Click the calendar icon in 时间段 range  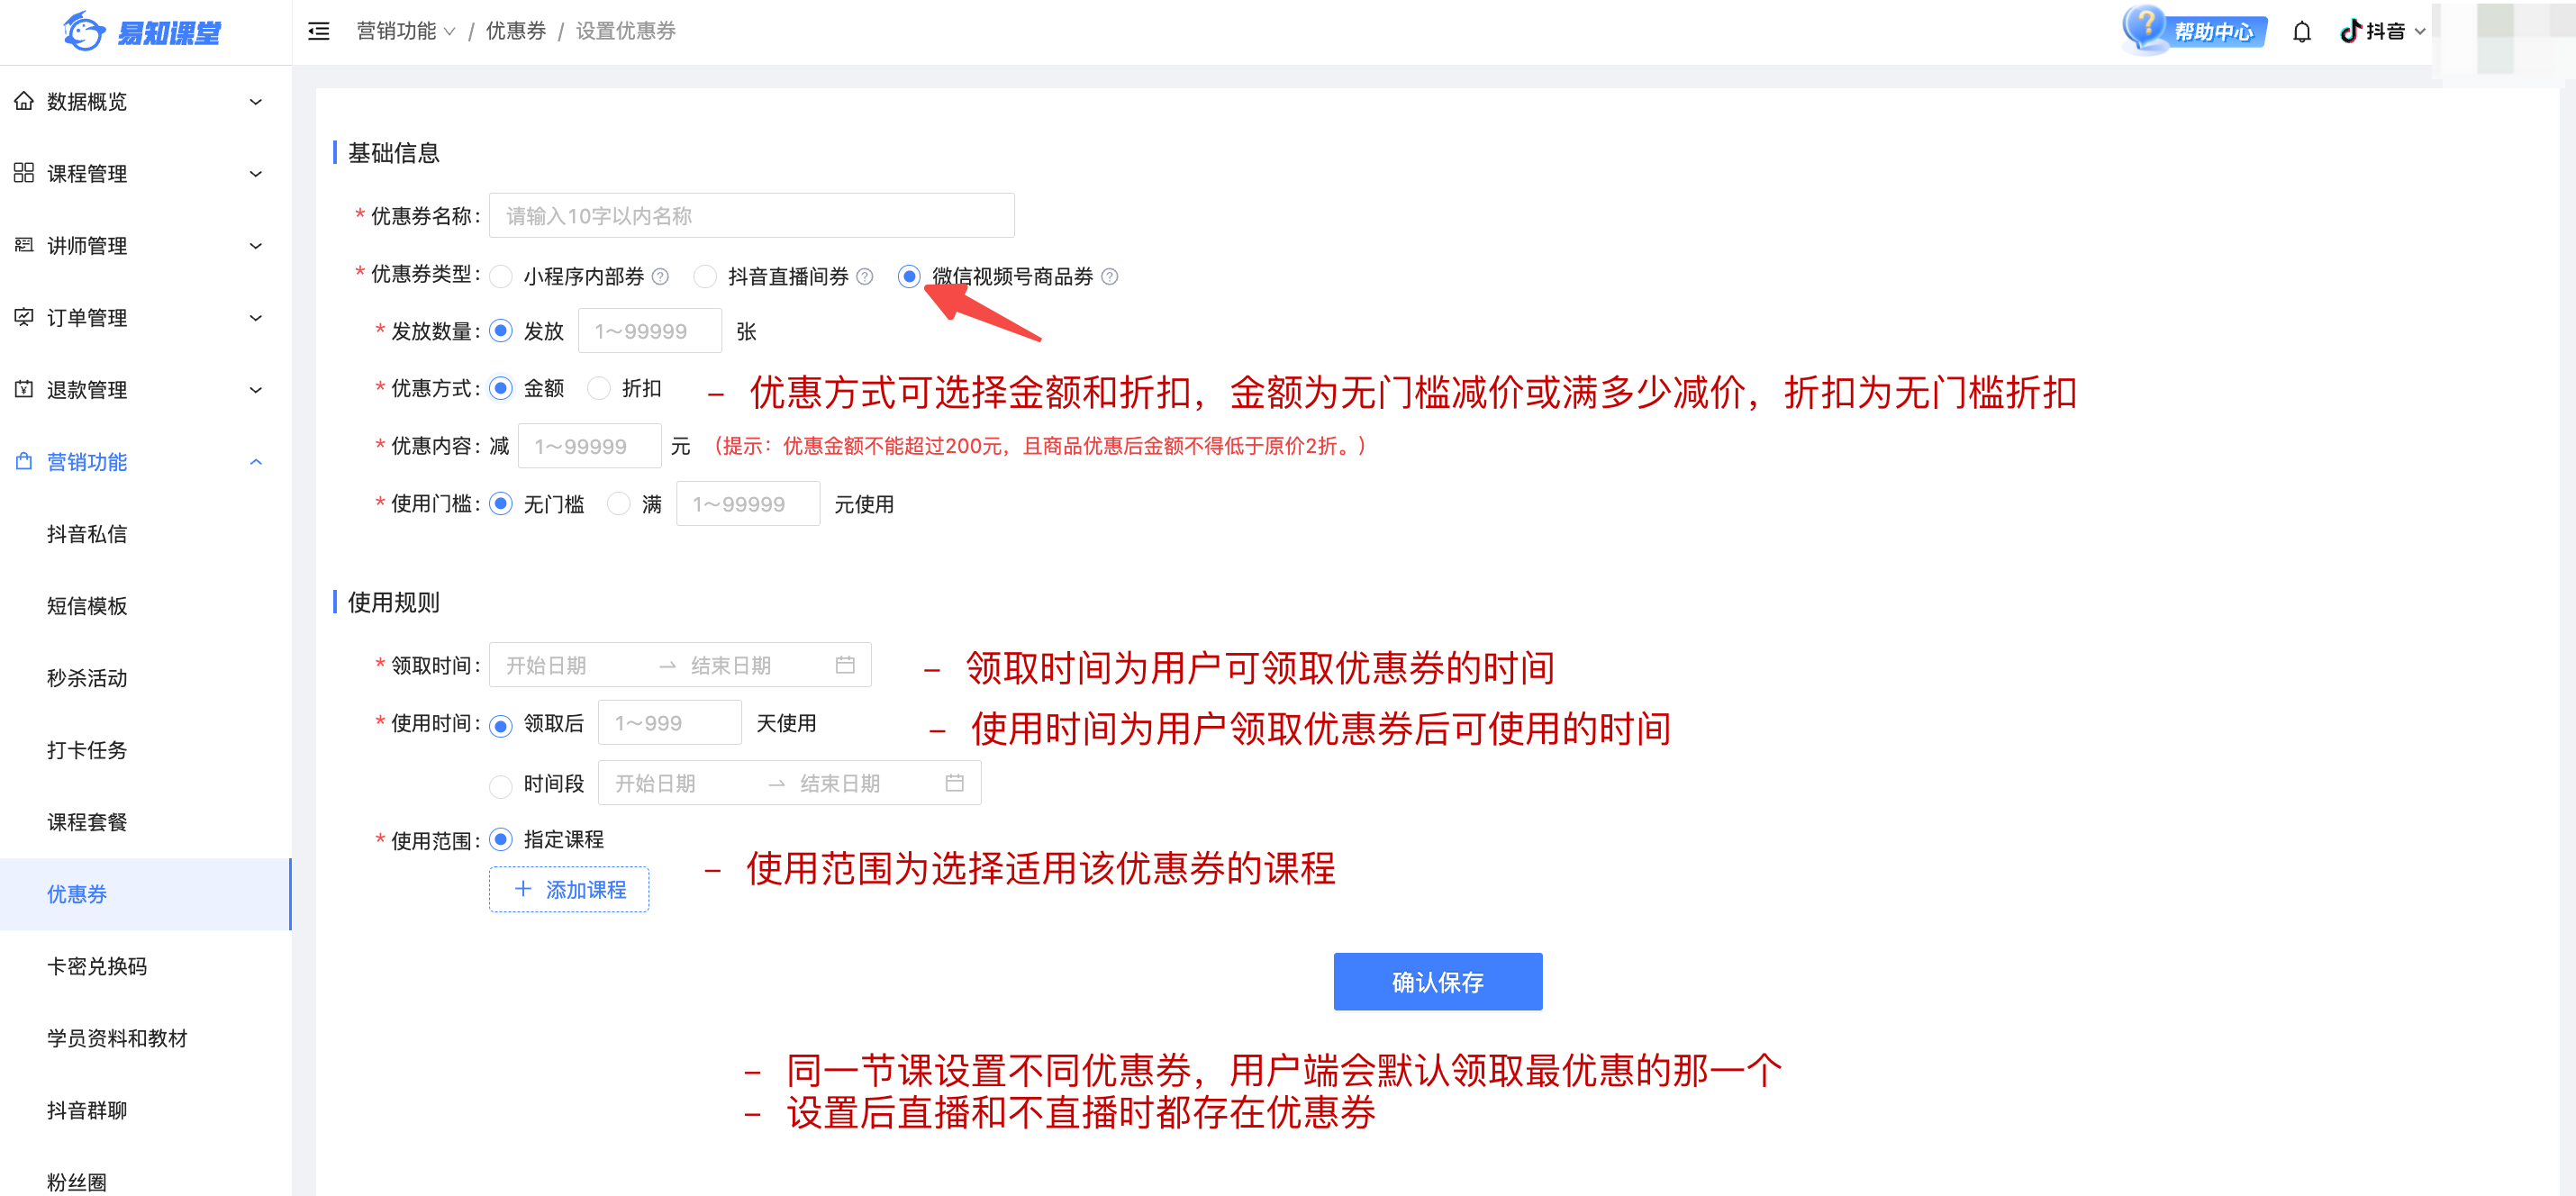pyautogui.click(x=955, y=783)
